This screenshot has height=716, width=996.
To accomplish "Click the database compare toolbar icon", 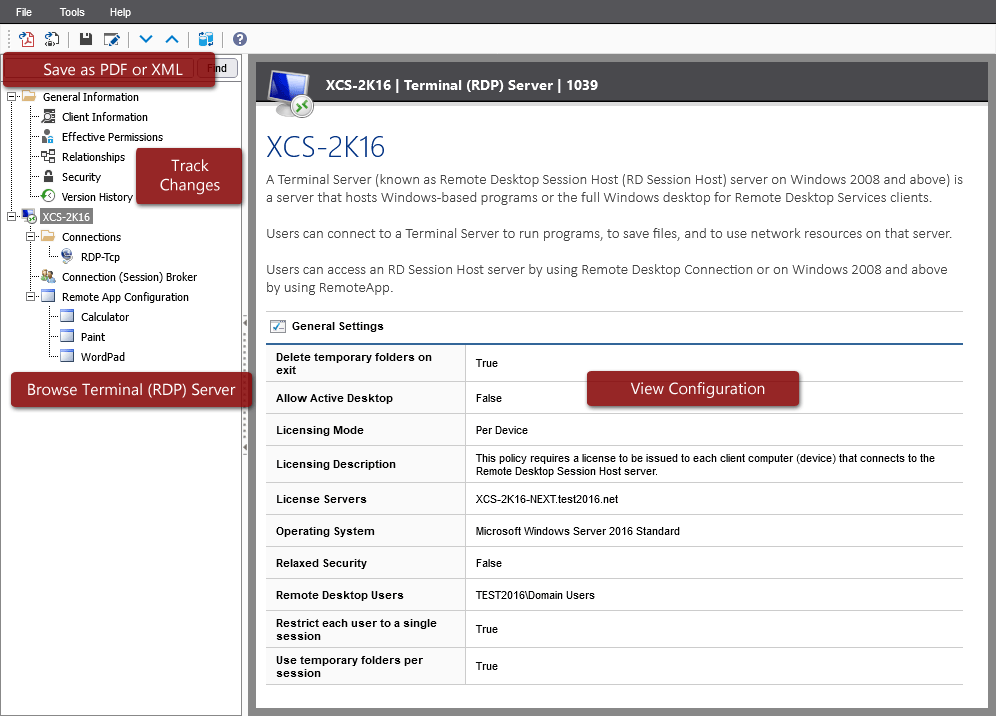I will tap(206, 39).
